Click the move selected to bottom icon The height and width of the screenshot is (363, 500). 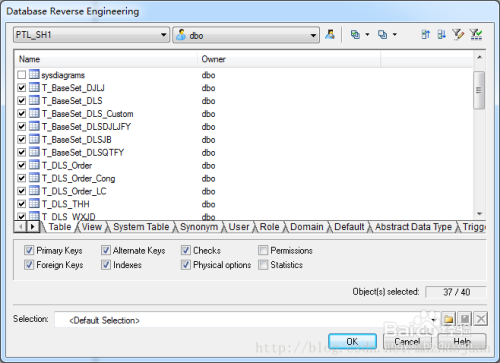coord(442,34)
